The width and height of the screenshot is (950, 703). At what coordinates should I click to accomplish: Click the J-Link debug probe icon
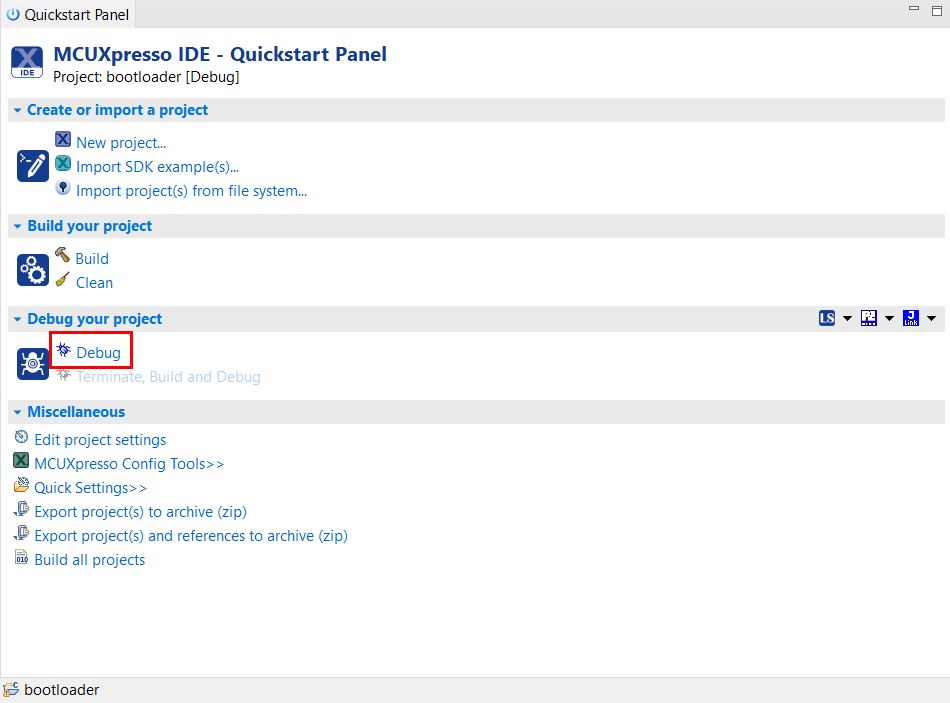click(911, 318)
